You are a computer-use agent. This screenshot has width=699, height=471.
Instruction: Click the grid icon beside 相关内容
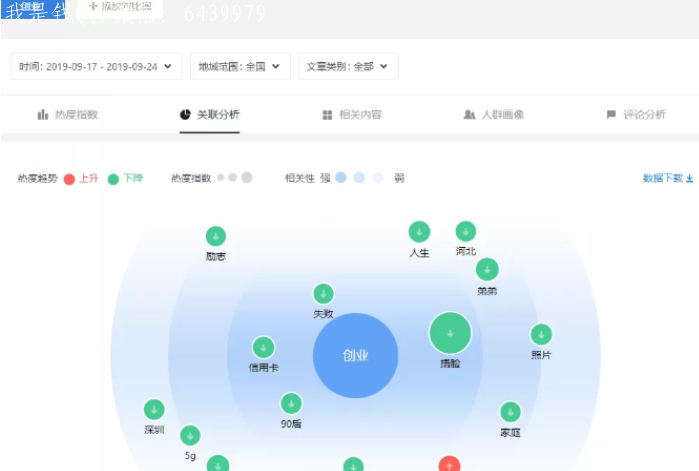click(x=327, y=115)
